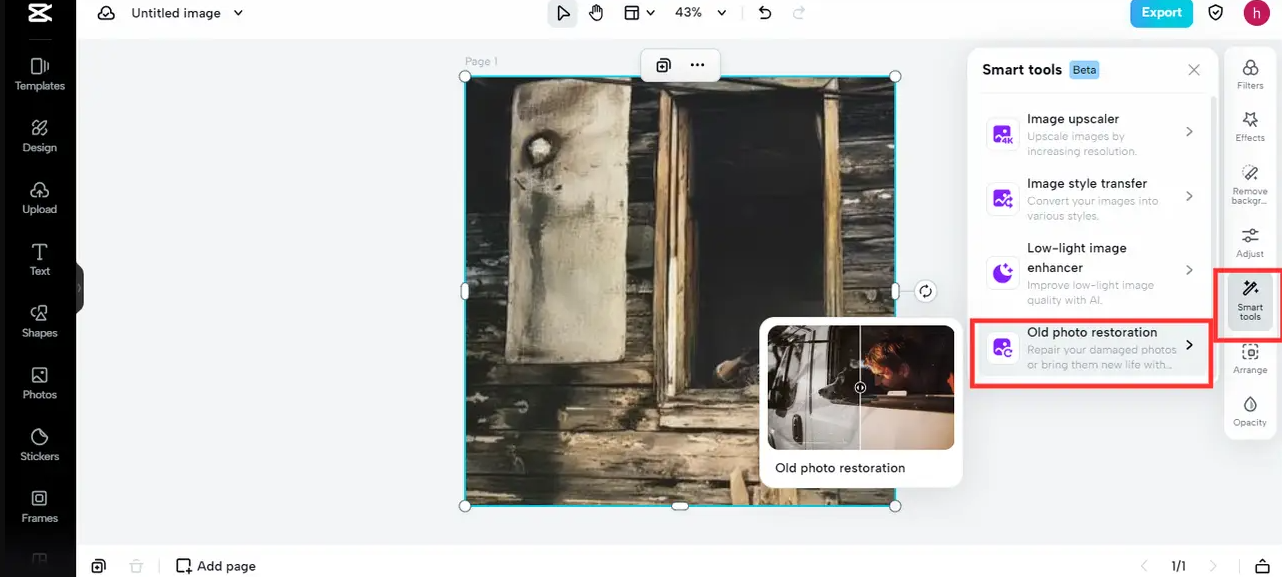Open the Remove background tool
The width and height of the screenshot is (1282, 577).
(1250, 185)
